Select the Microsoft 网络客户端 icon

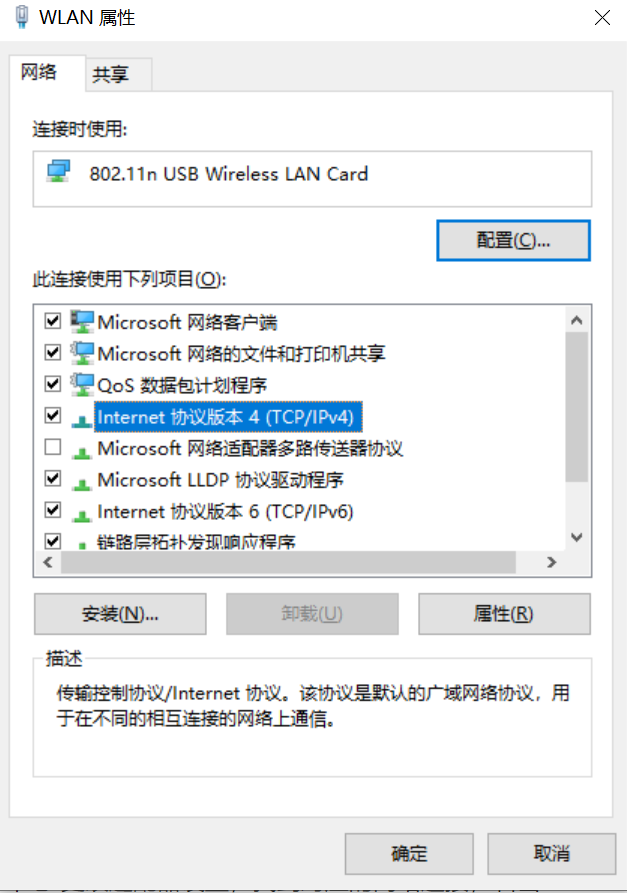click(82, 322)
